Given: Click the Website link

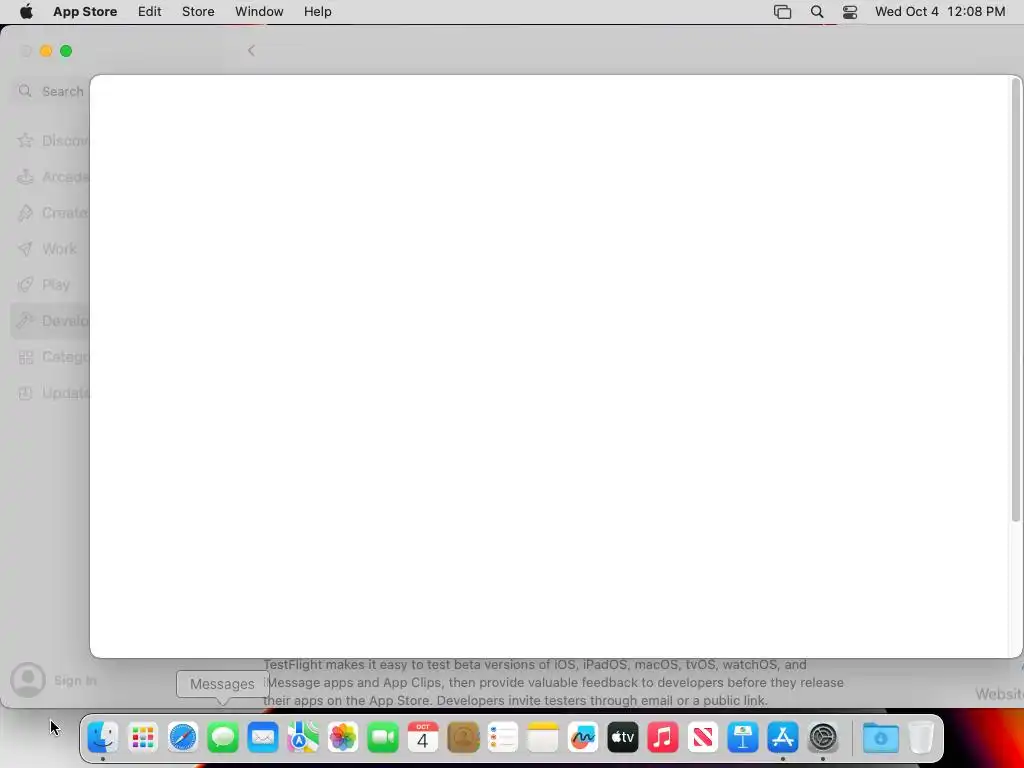Looking at the screenshot, I should coord(999,694).
